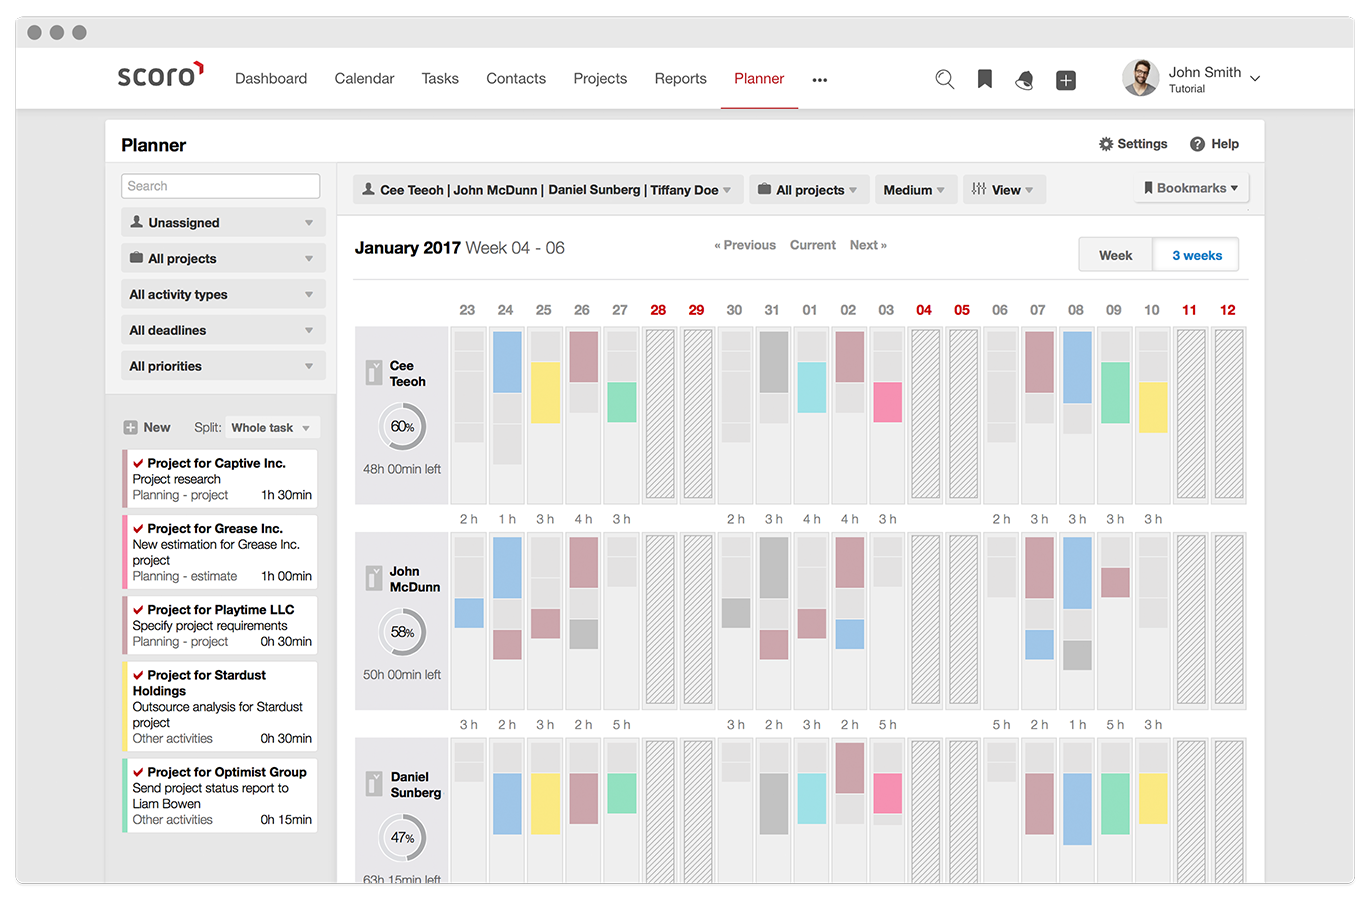Click Daniel Sunberg's 47% workload ring
This screenshot has height=898, width=1366.
point(402,838)
